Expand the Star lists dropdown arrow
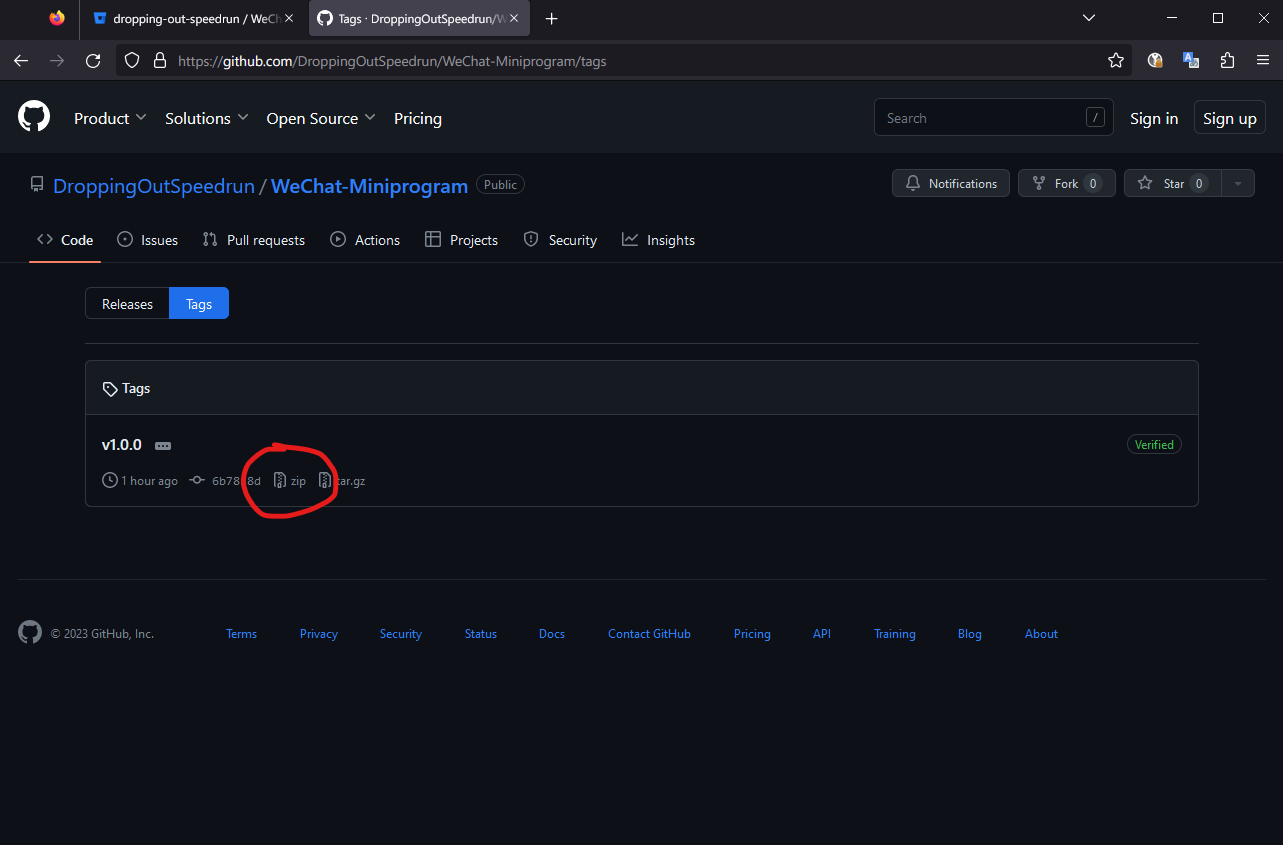This screenshot has width=1283, height=845. (x=1238, y=183)
